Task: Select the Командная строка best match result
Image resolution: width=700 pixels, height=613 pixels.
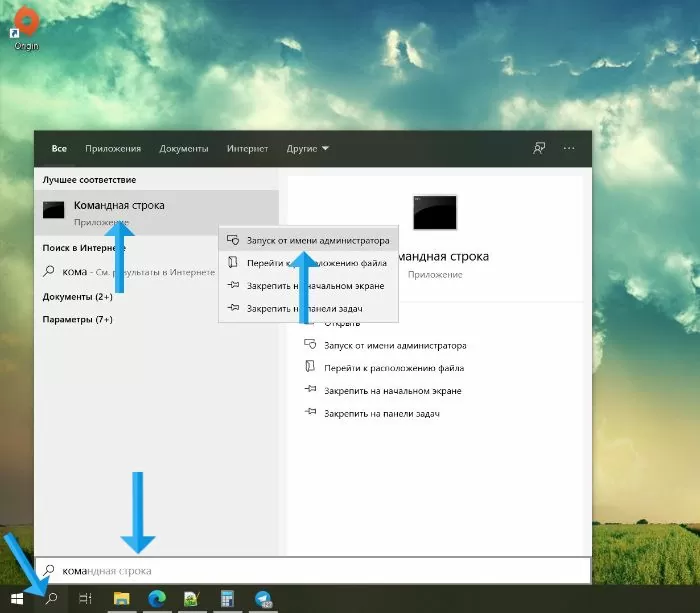Action: [119, 205]
